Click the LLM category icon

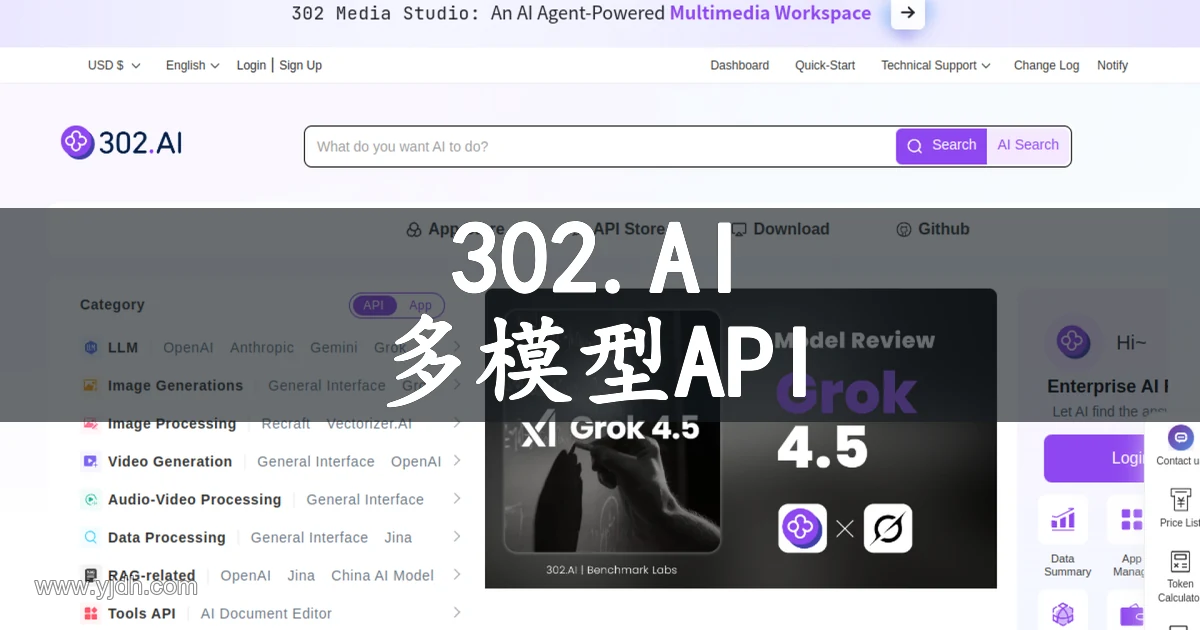click(x=91, y=348)
